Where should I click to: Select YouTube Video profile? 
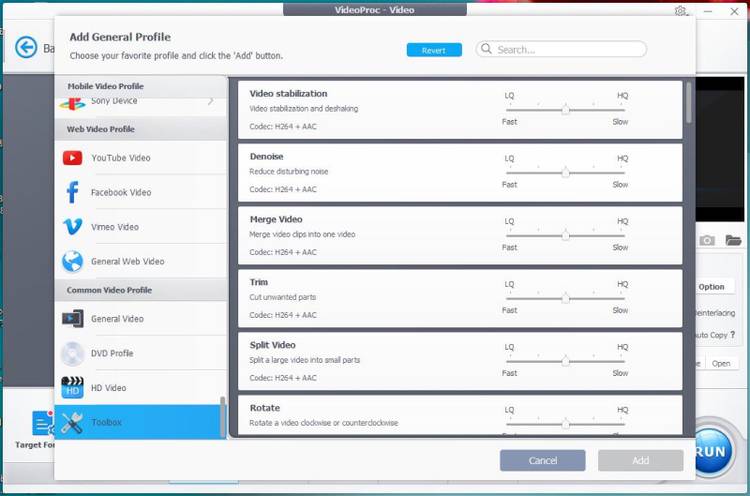pyautogui.click(x=141, y=158)
